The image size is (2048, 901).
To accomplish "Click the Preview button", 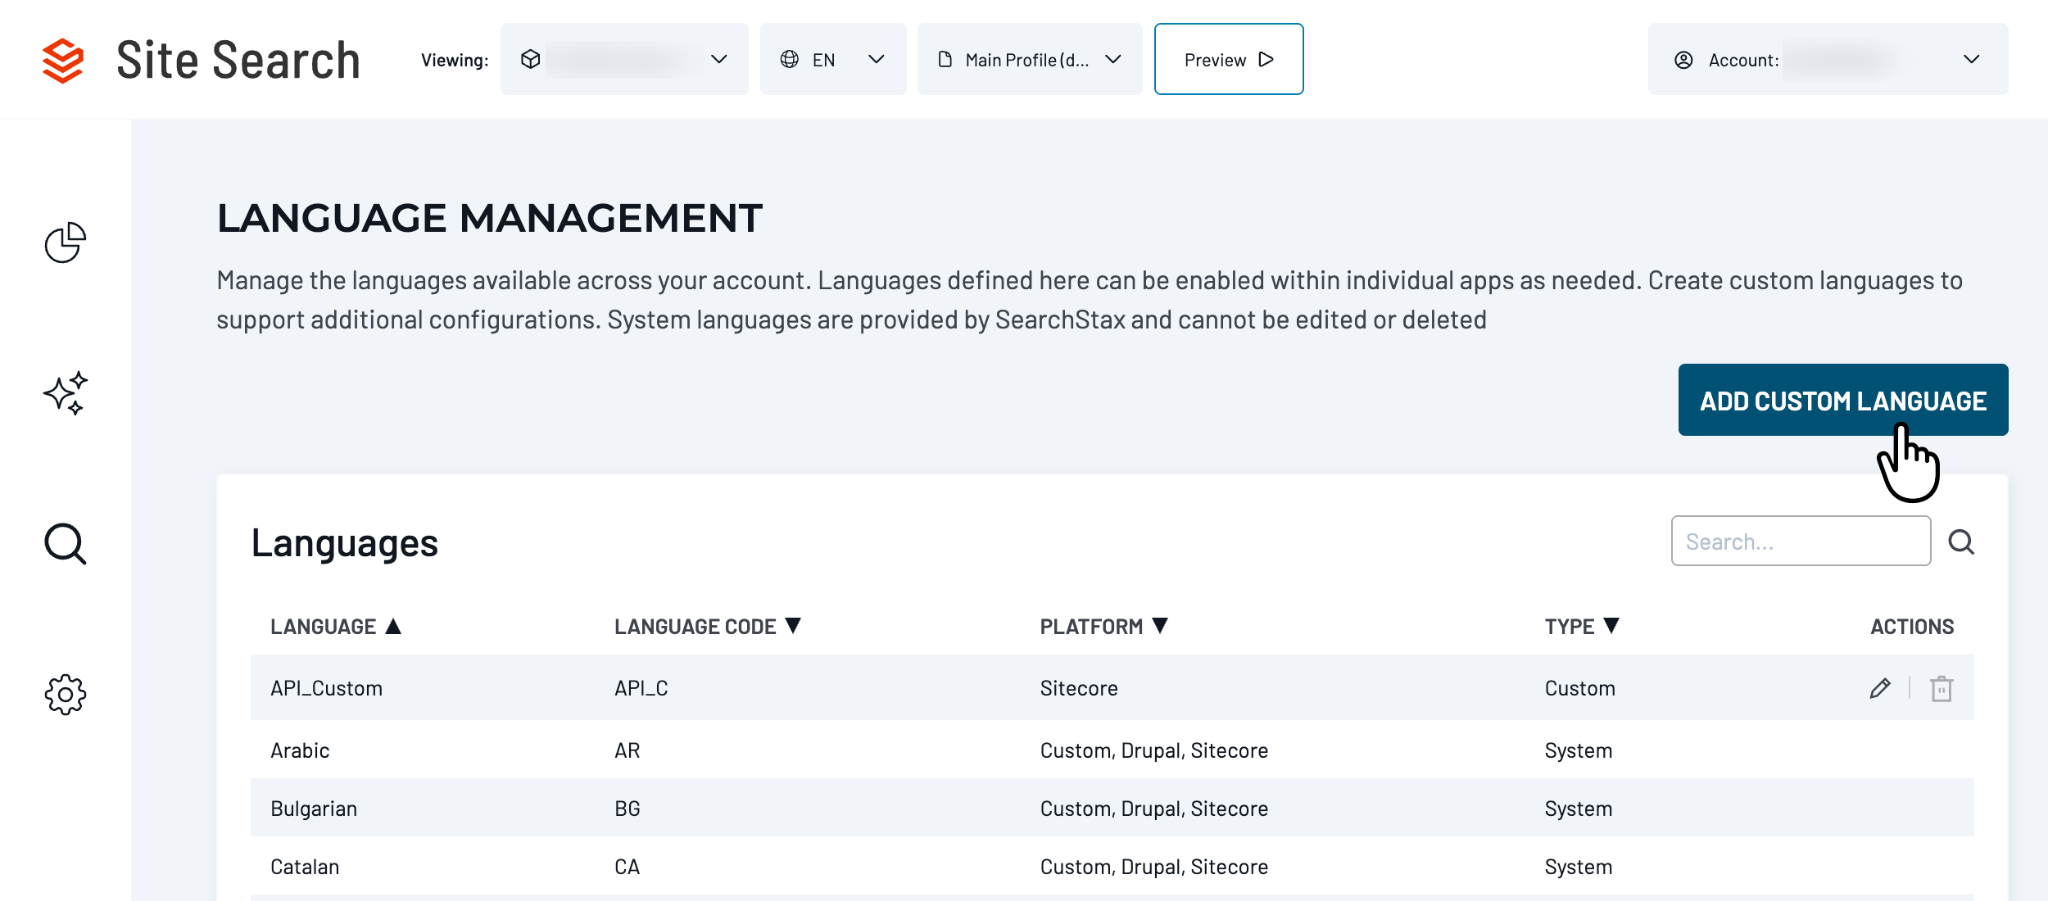I will (x=1228, y=59).
